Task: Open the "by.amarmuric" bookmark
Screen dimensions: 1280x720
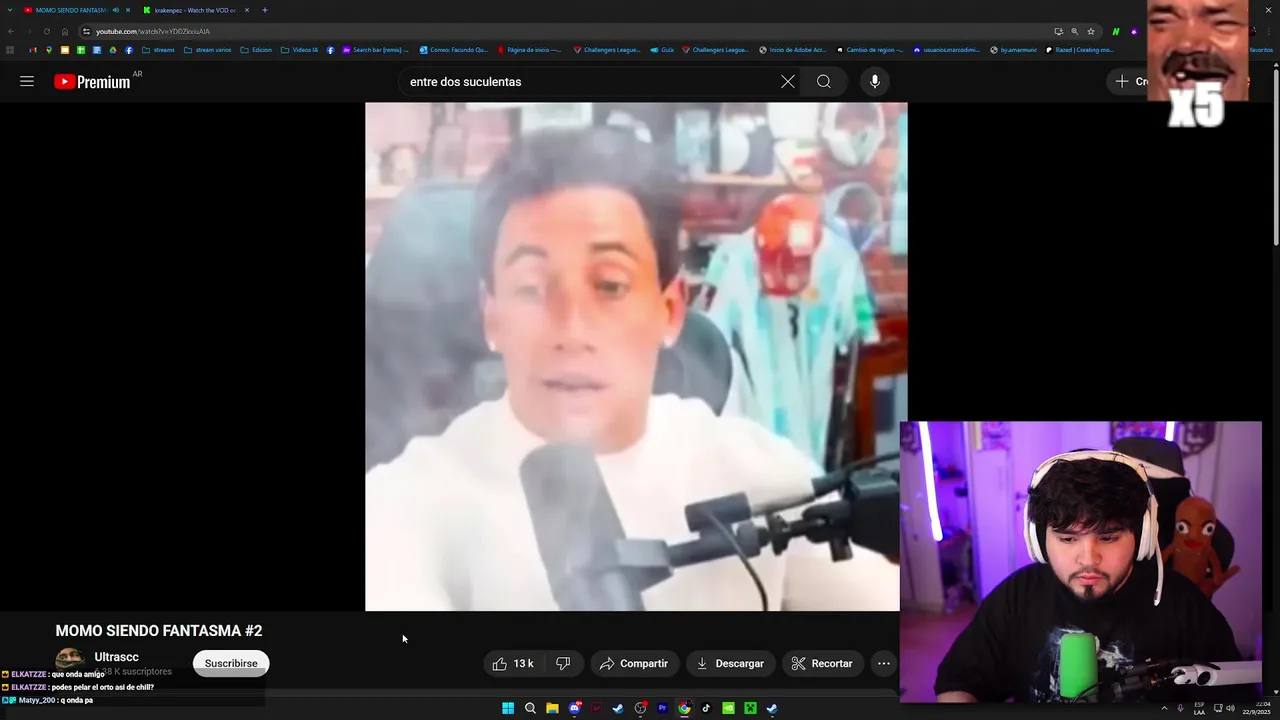Action: click(1013, 50)
